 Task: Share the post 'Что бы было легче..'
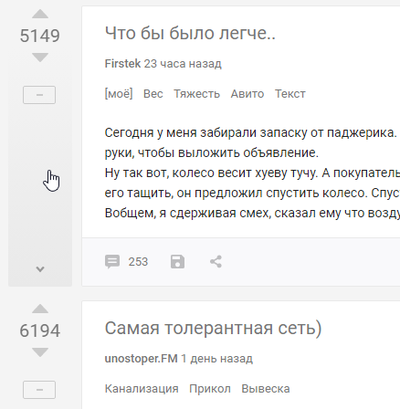point(216,262)
